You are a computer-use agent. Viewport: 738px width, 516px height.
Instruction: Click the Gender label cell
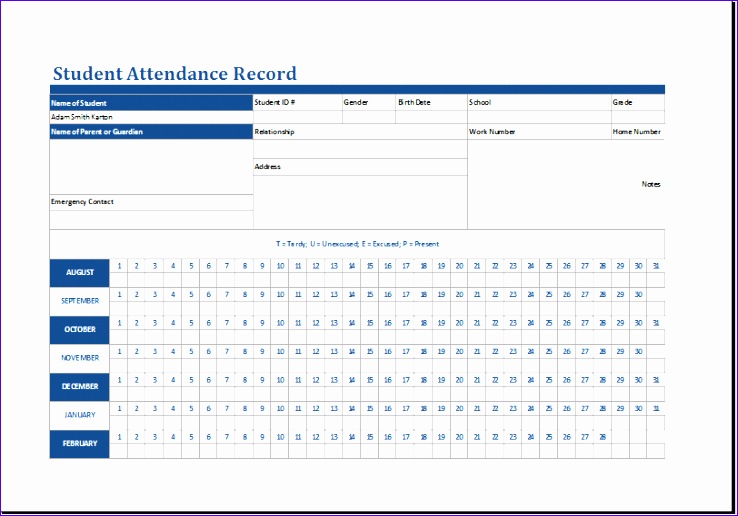pos(369,102)
